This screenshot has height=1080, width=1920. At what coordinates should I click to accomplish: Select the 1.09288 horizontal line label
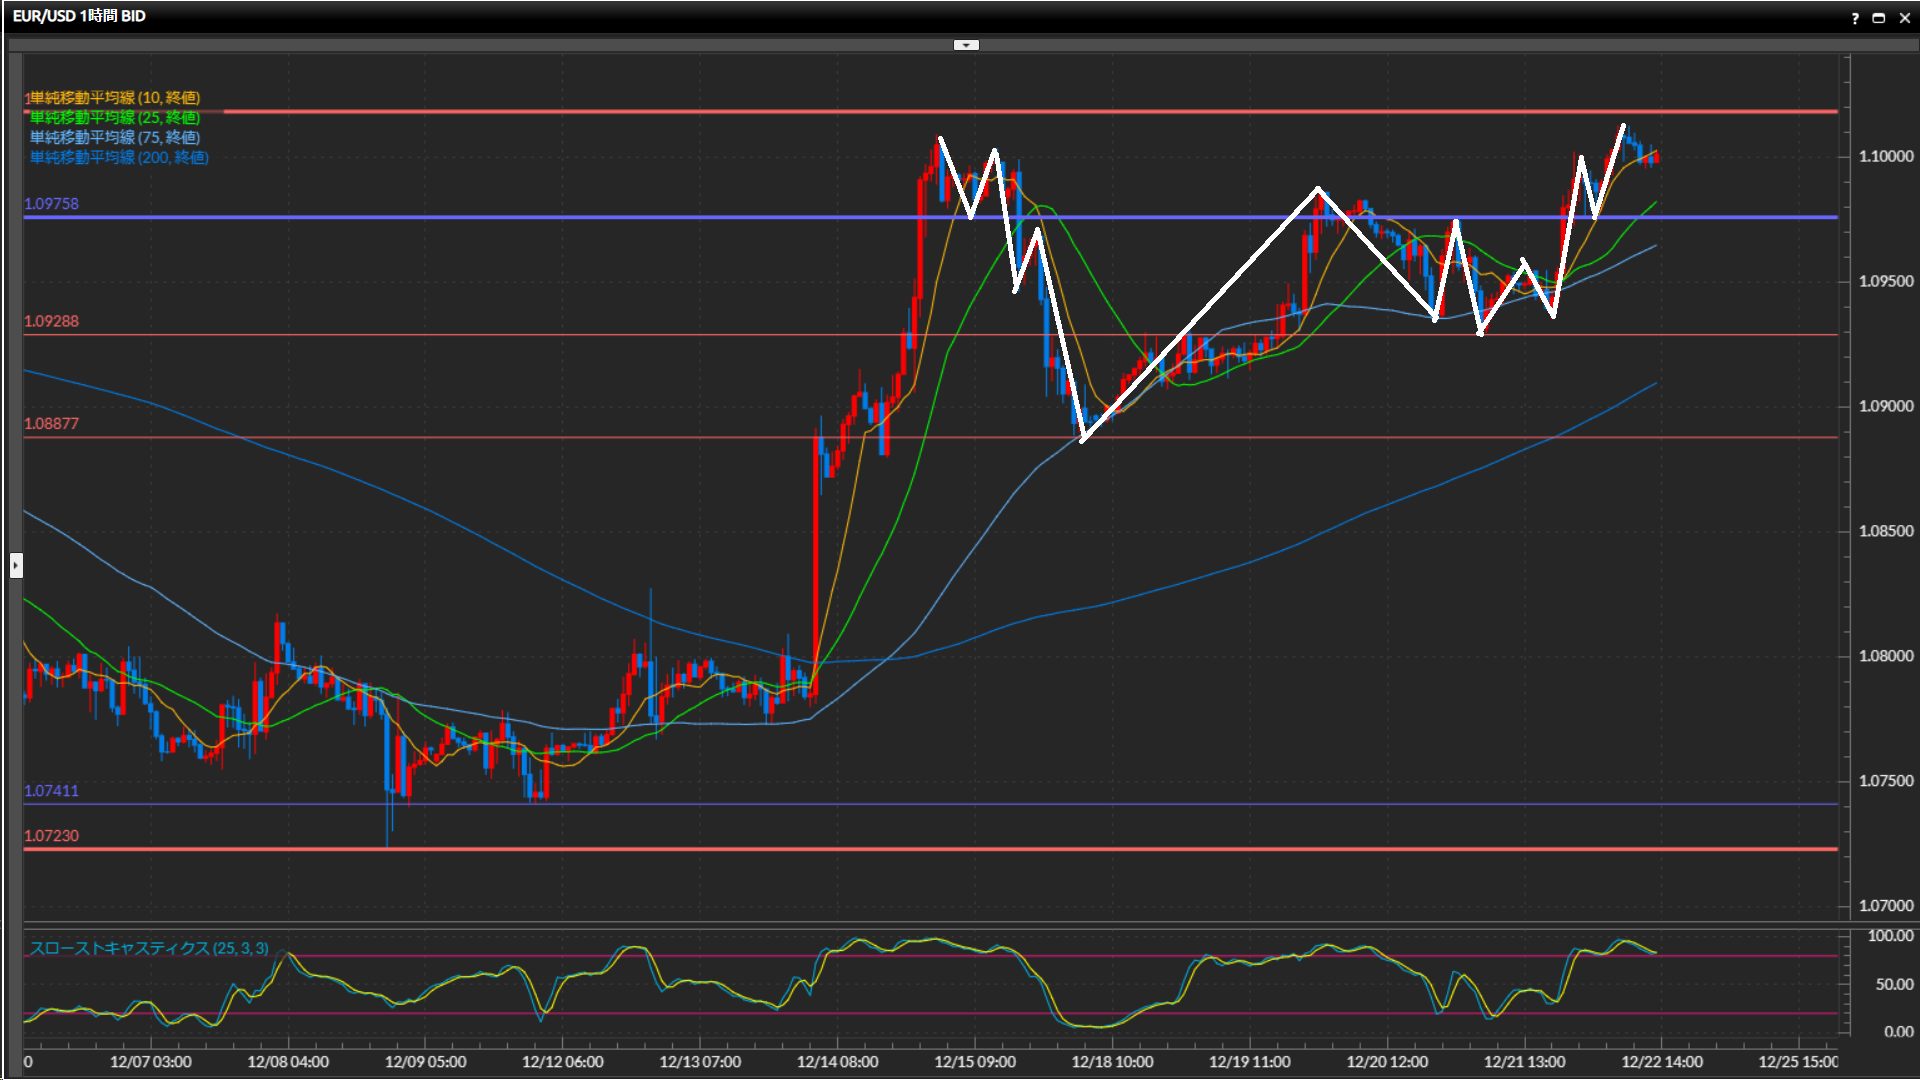point(51,321)
